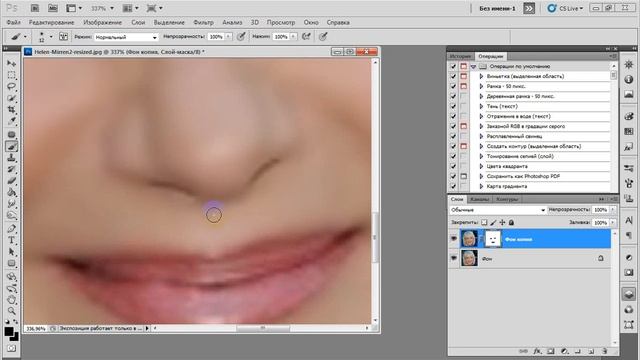Screen dimensions: 640x360
Task: Open the Adjustments panel icon in dock
Action: tap(629, 258)
